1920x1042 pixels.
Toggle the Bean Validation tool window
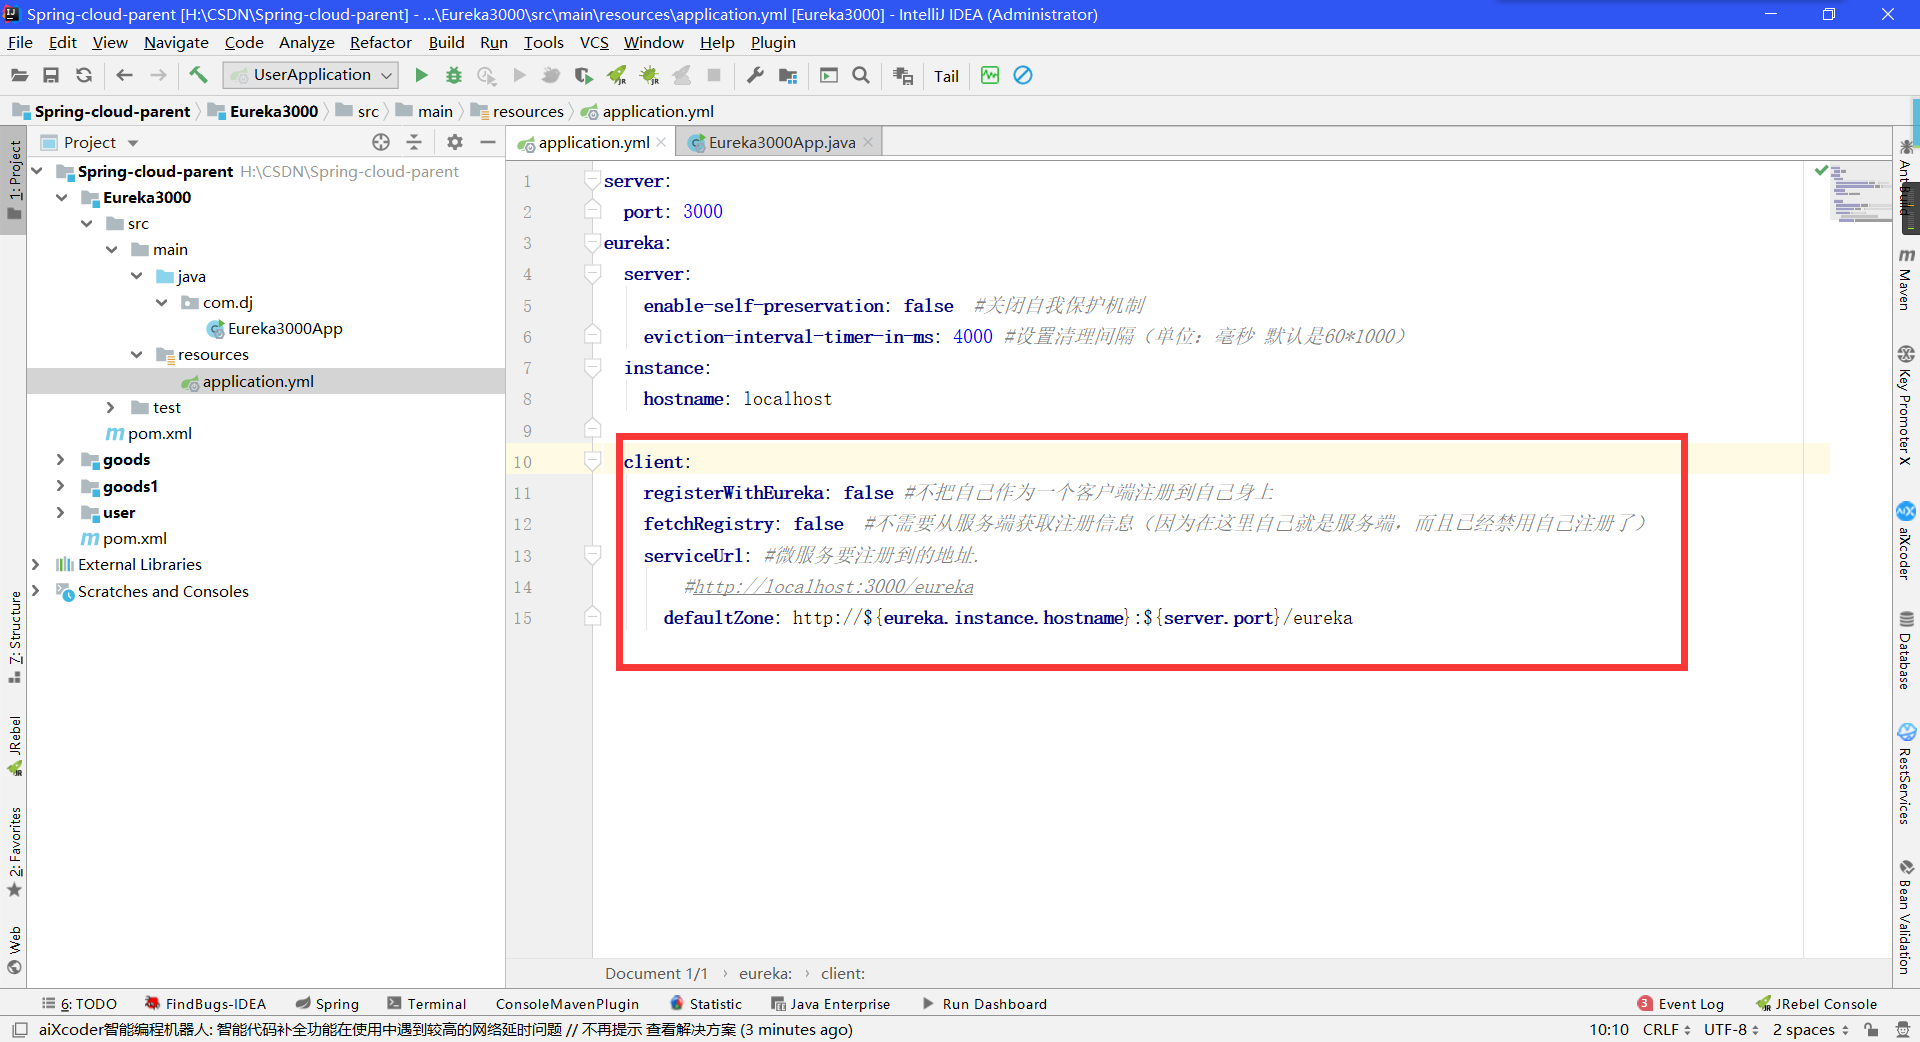tap(1906, 917)
